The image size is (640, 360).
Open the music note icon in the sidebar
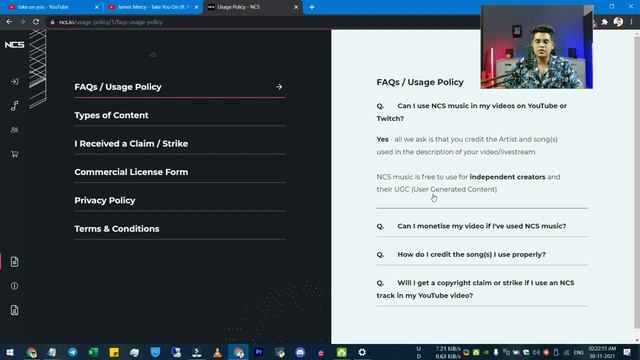[x=14, y=106]
